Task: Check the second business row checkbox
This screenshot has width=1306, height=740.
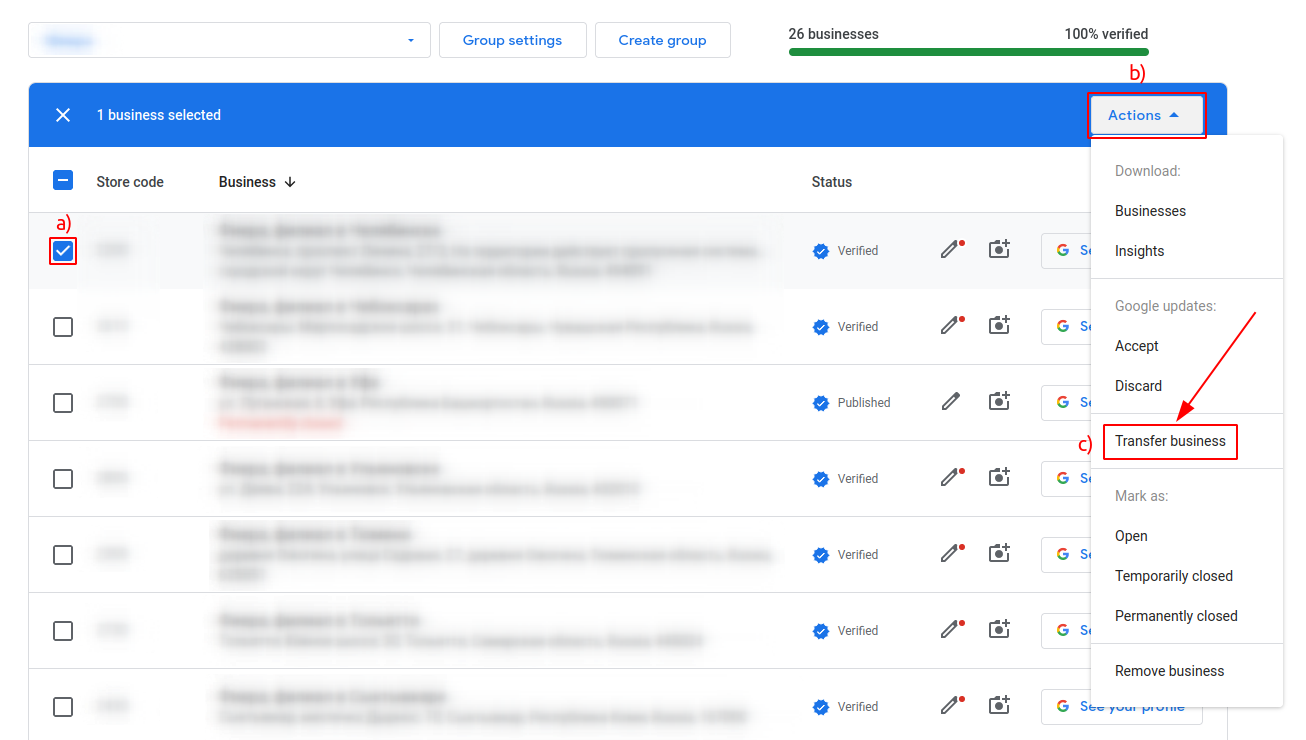Action: (x=63, y=326)
